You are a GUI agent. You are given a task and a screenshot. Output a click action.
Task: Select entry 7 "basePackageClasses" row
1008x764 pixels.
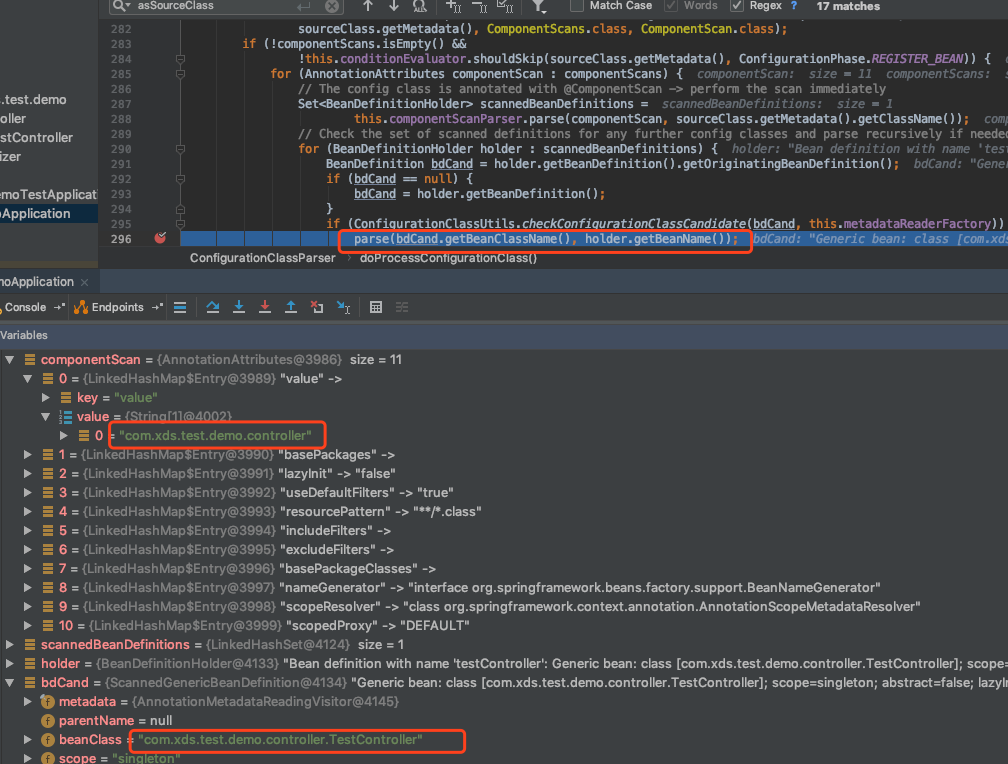coord(504,568)
